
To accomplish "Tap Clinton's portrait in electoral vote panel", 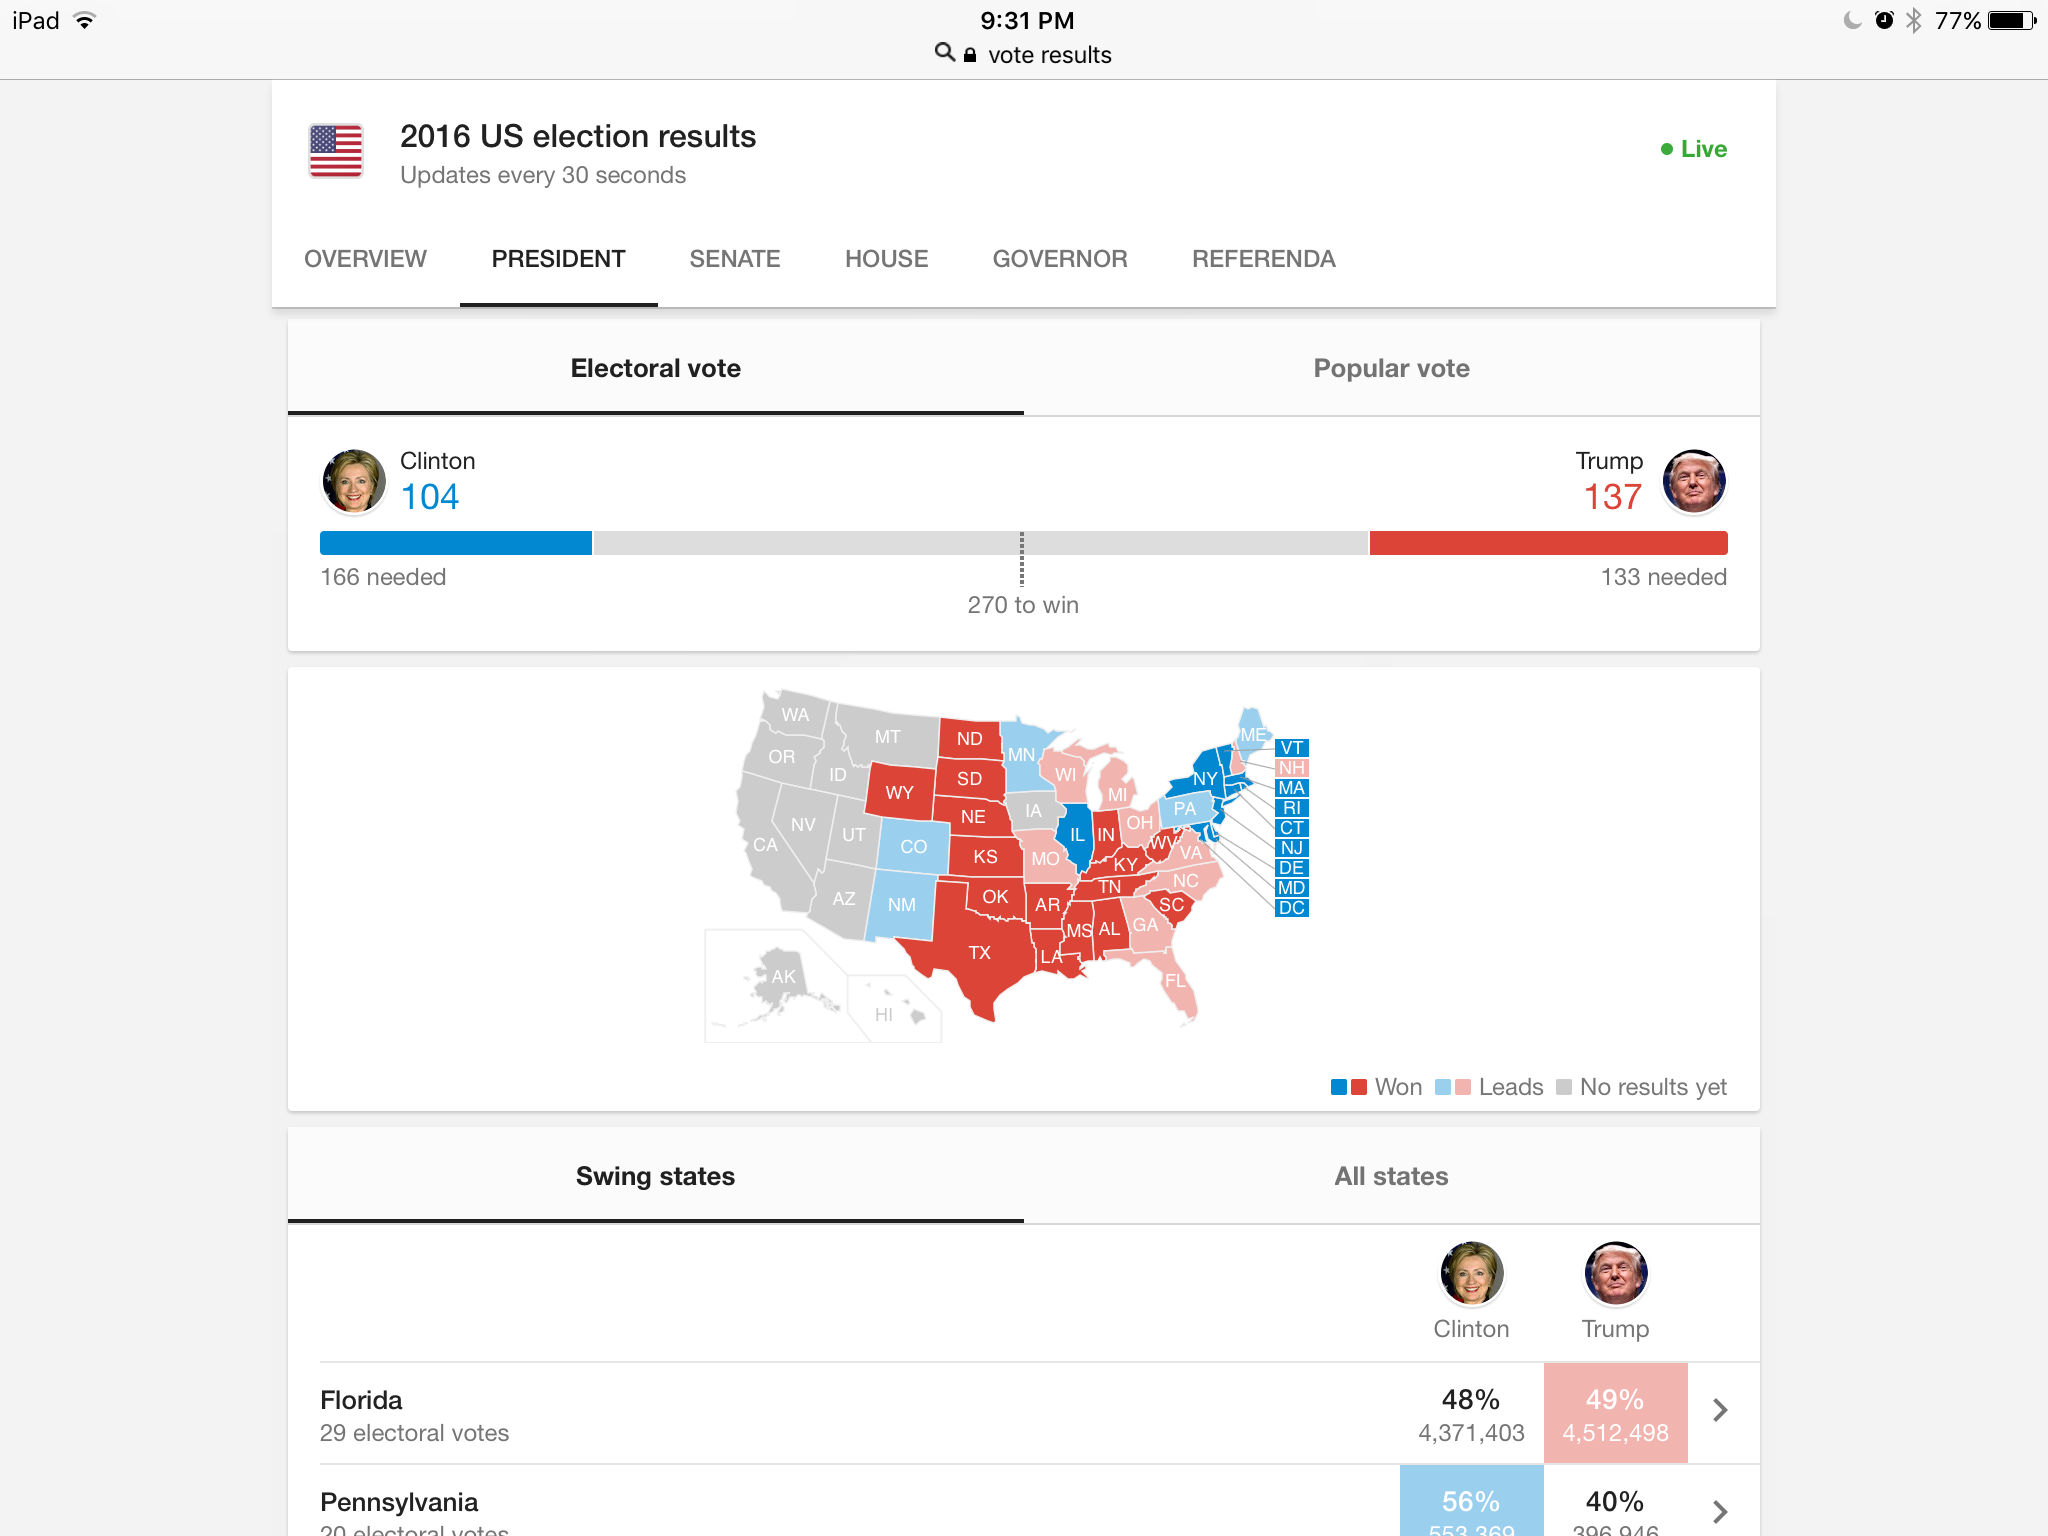I will [x=354, y=481].
